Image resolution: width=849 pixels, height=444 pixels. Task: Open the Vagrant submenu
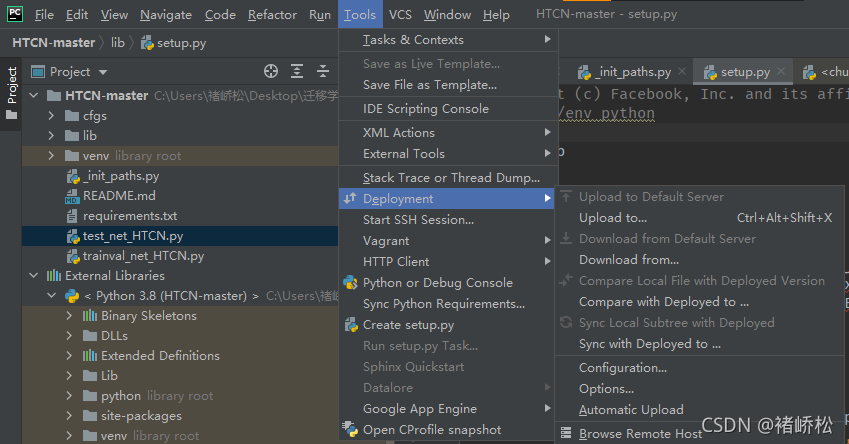coord(447,241)
